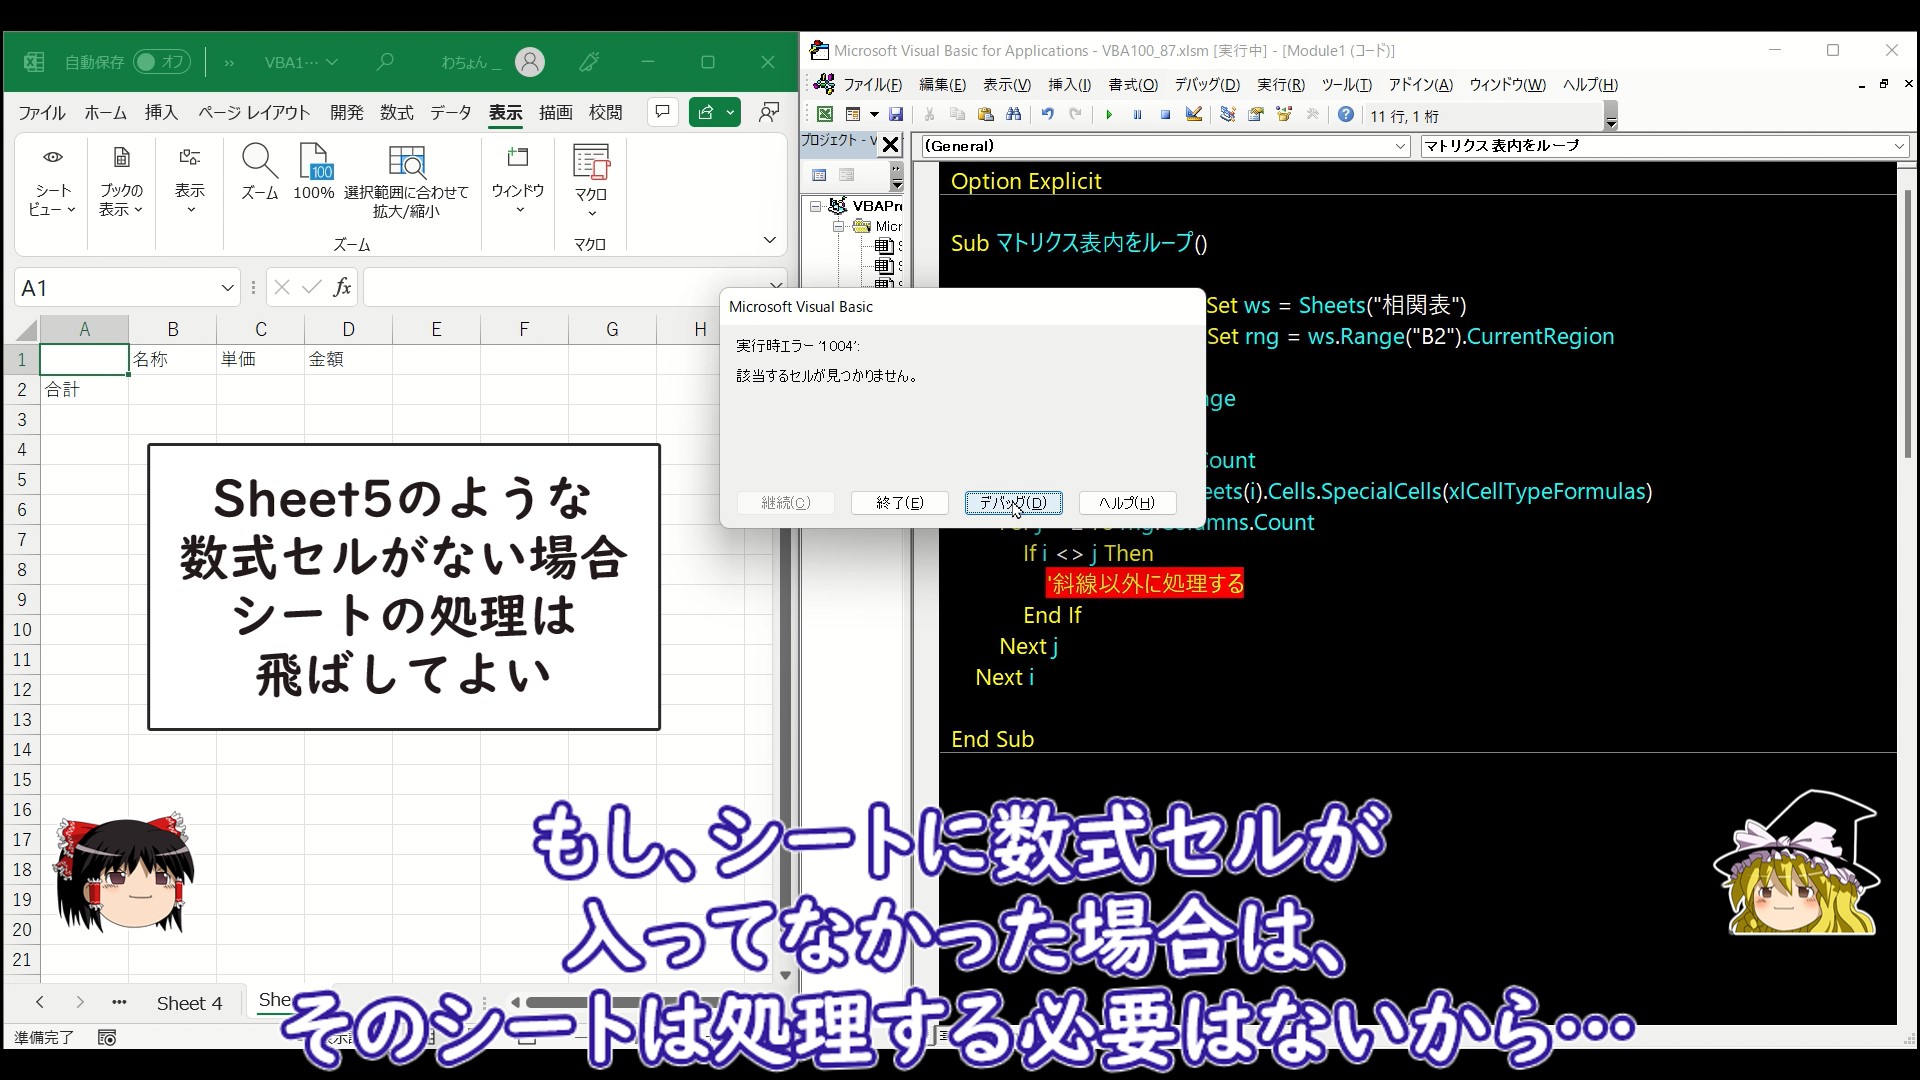This screenshot has width=1920, height=1080.
Task: Click the 終了(E) button in error dialog
Action: tap(899, 503)
